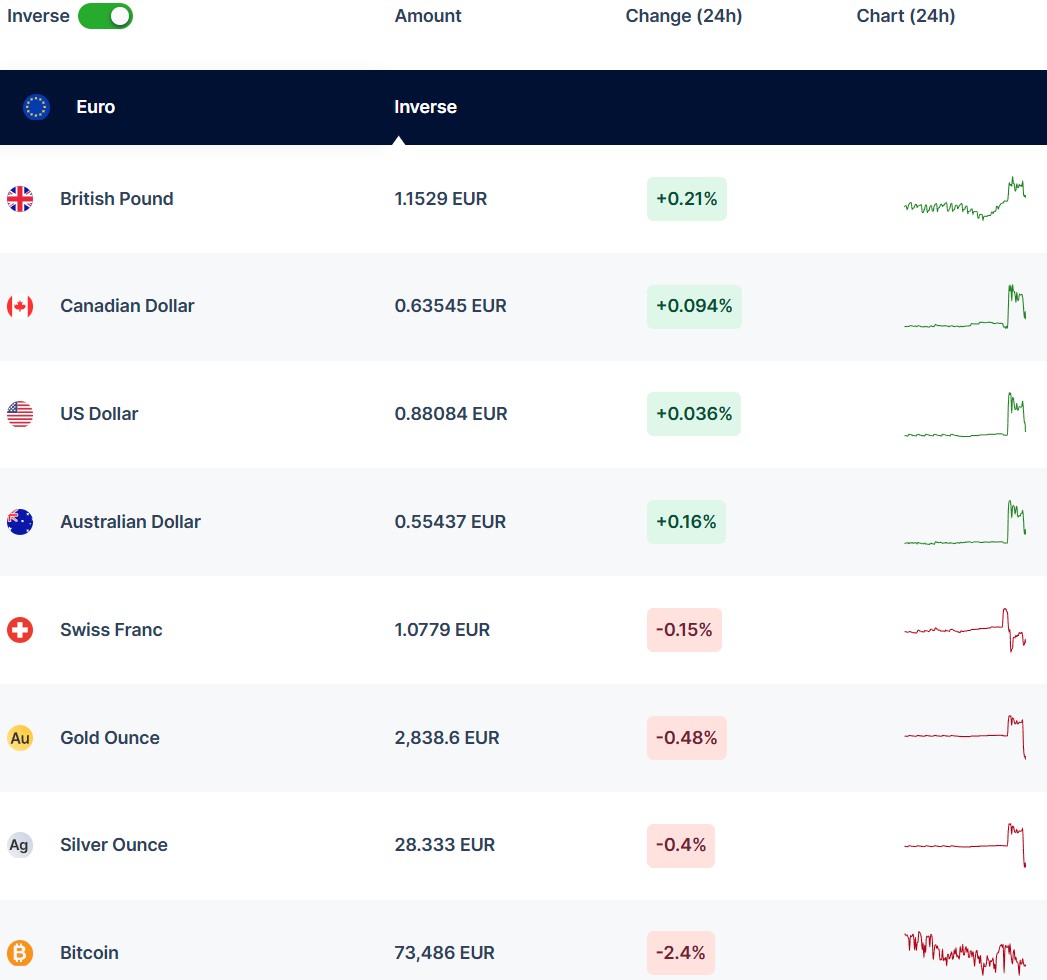The image size is (1047, 980).
Task: Click the Swiss Franc flag icon
Action: pos(20,630)
